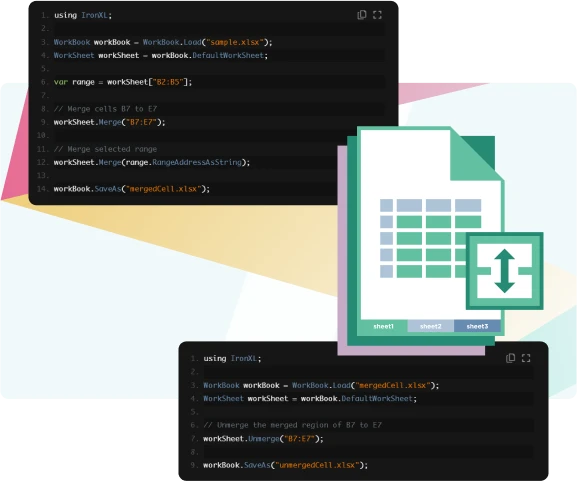This screenshot has height=481, width=577.
Task: Switch to the sheet2 tab
Action: (x=431, y=326)
